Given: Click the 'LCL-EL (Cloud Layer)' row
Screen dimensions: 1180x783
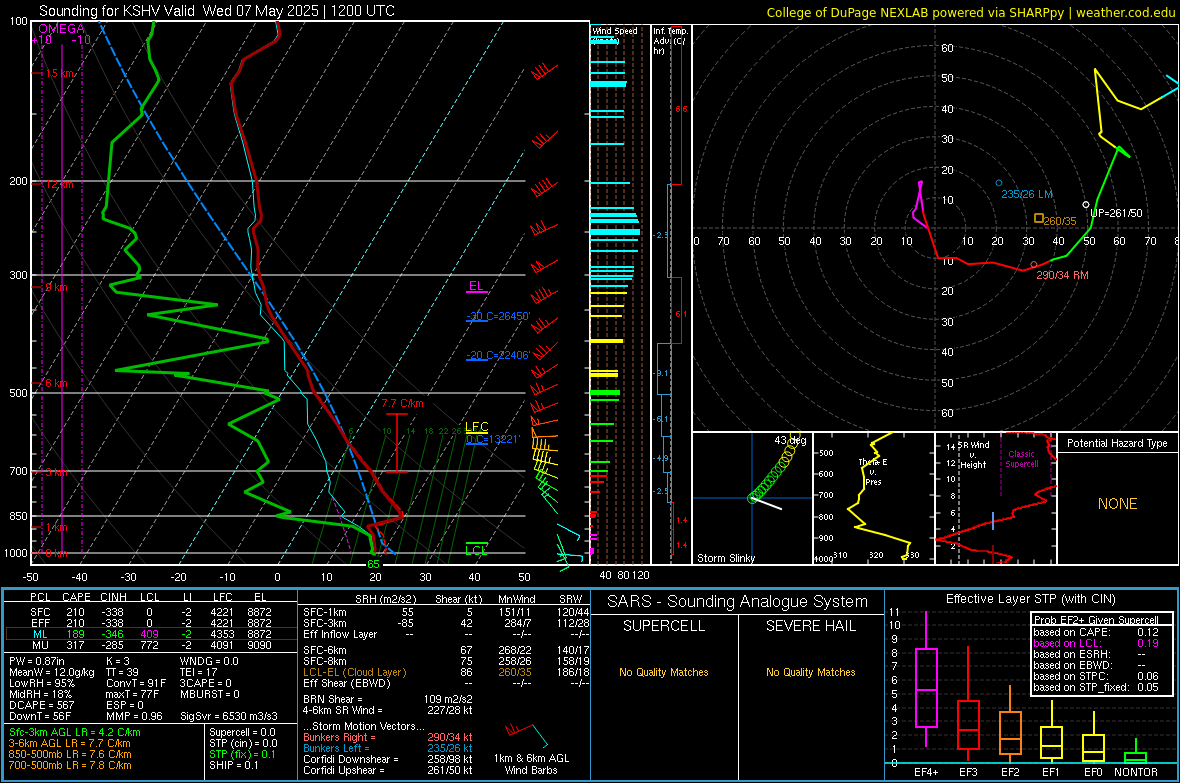Looking at the screenshot, I should click(446, 672).
